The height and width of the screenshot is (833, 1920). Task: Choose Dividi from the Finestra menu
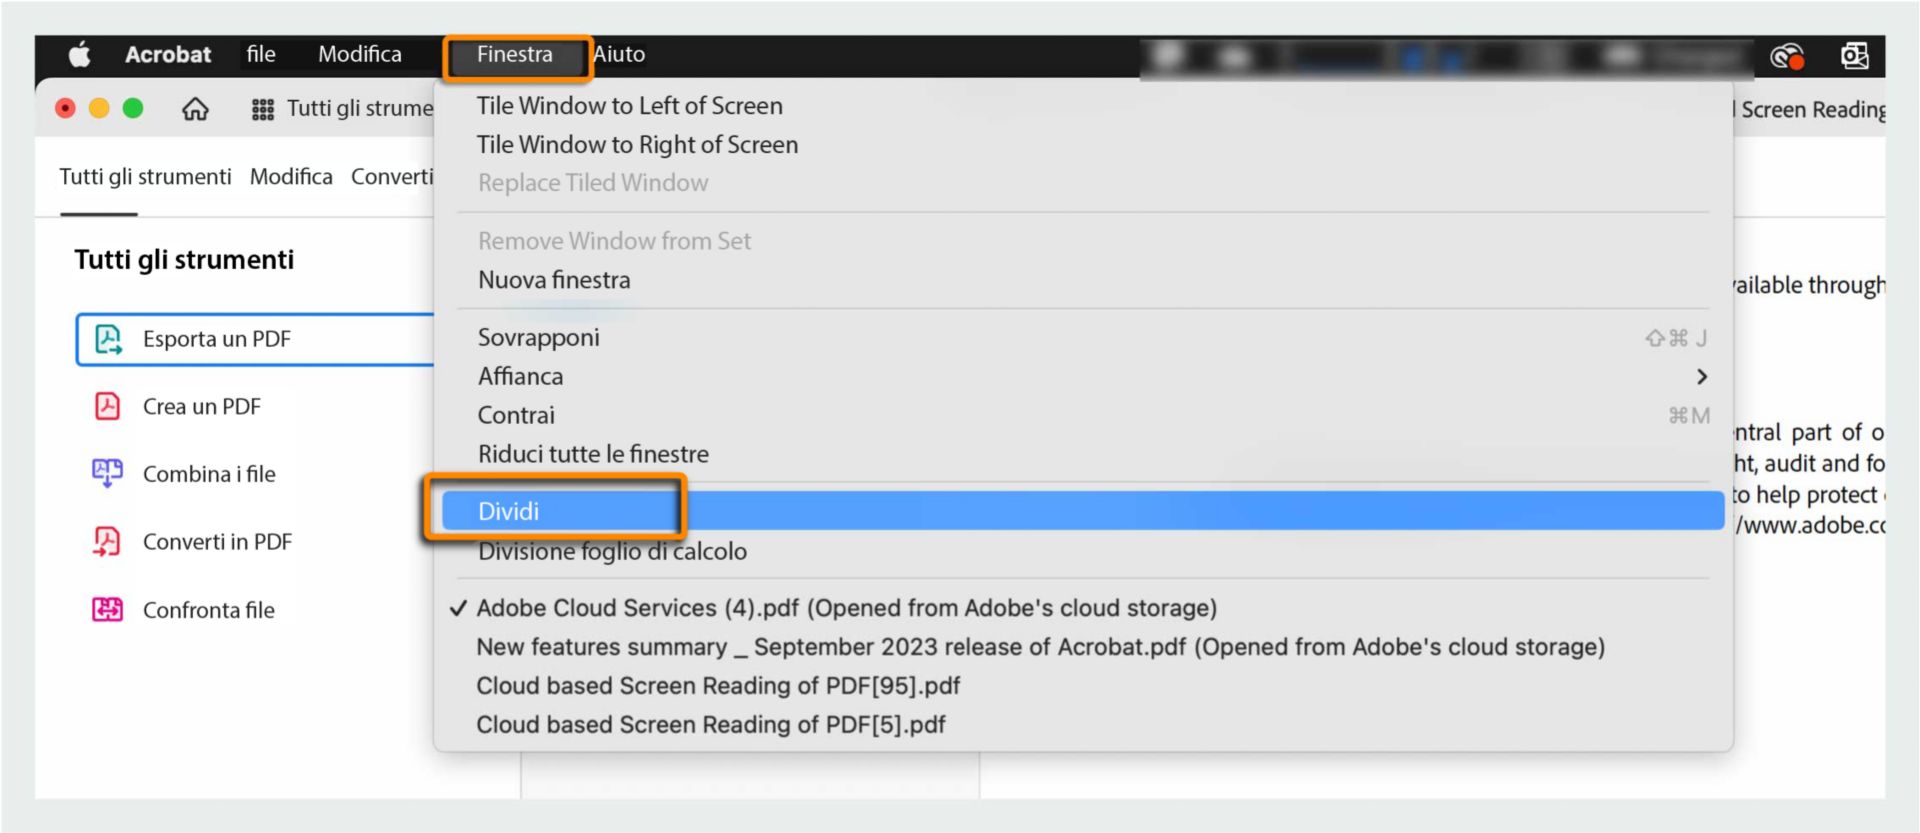(1084, 511)
